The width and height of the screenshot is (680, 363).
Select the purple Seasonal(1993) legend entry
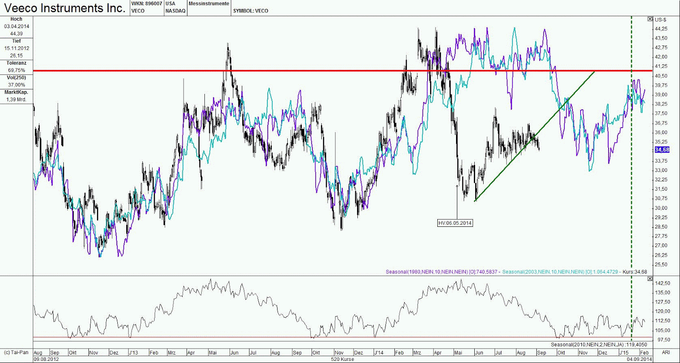click(441, 271)
